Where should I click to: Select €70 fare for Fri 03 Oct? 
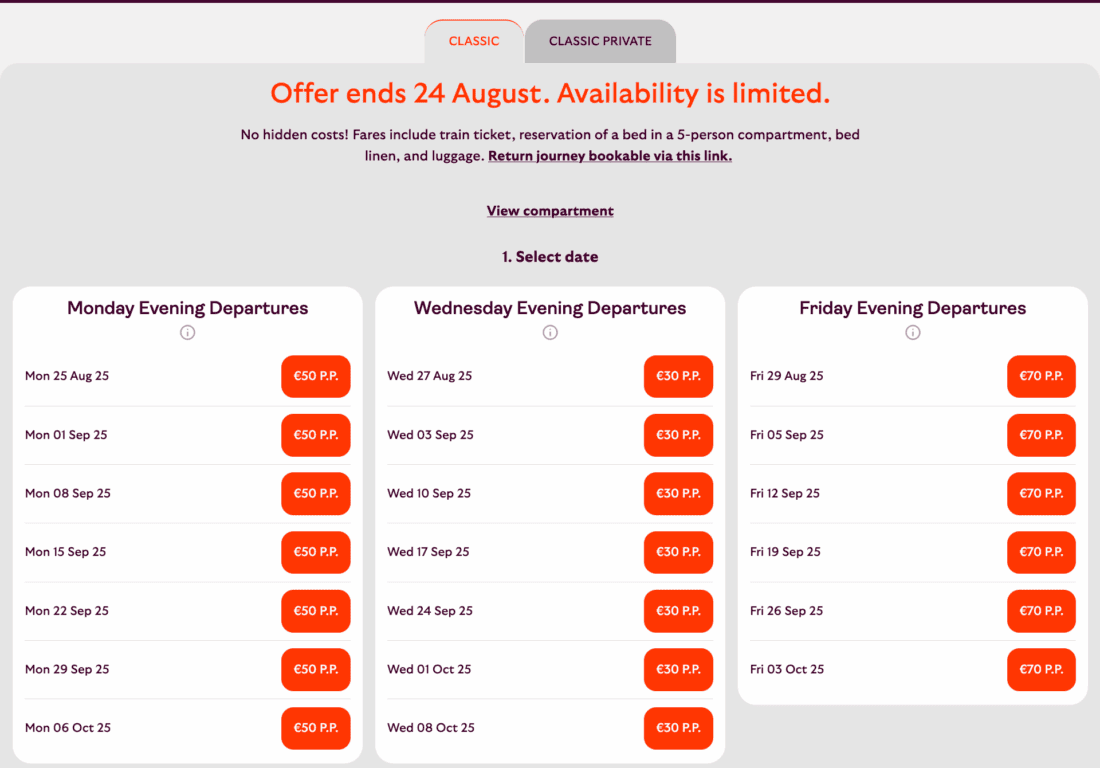(1041, 669)
